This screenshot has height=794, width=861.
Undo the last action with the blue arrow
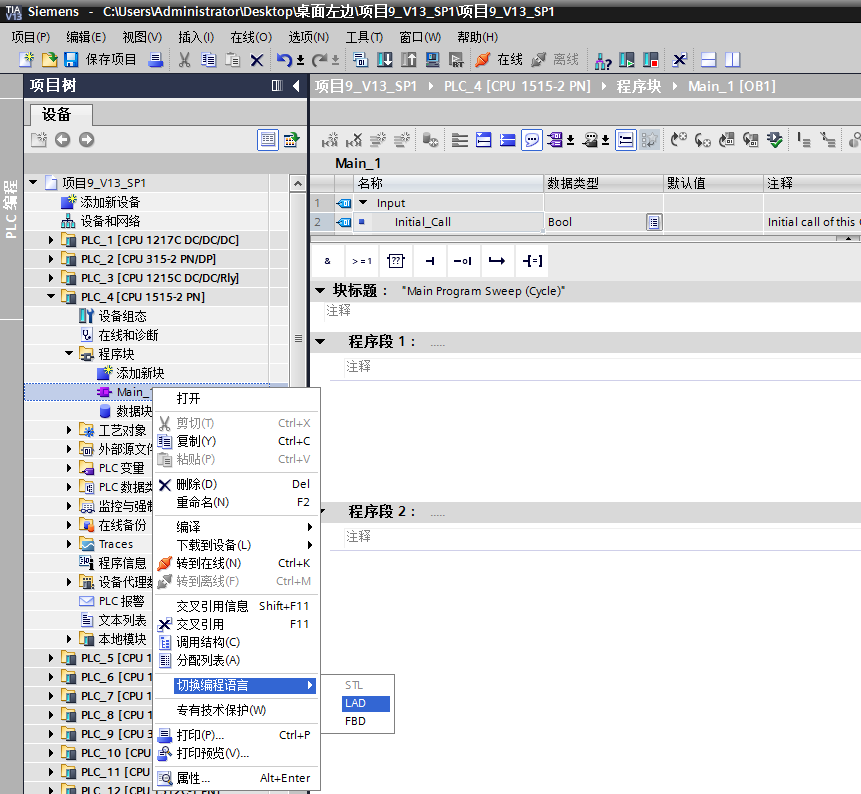(284, 59)
